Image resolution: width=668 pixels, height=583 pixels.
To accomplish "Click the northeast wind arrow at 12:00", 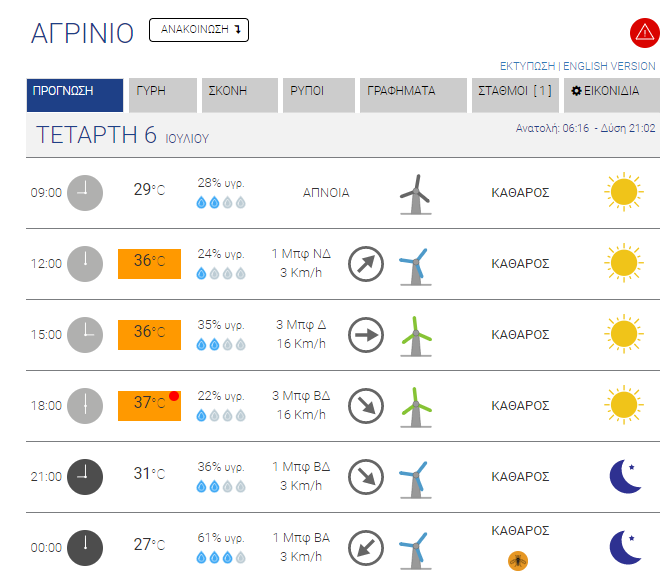I will click(366, 264).
